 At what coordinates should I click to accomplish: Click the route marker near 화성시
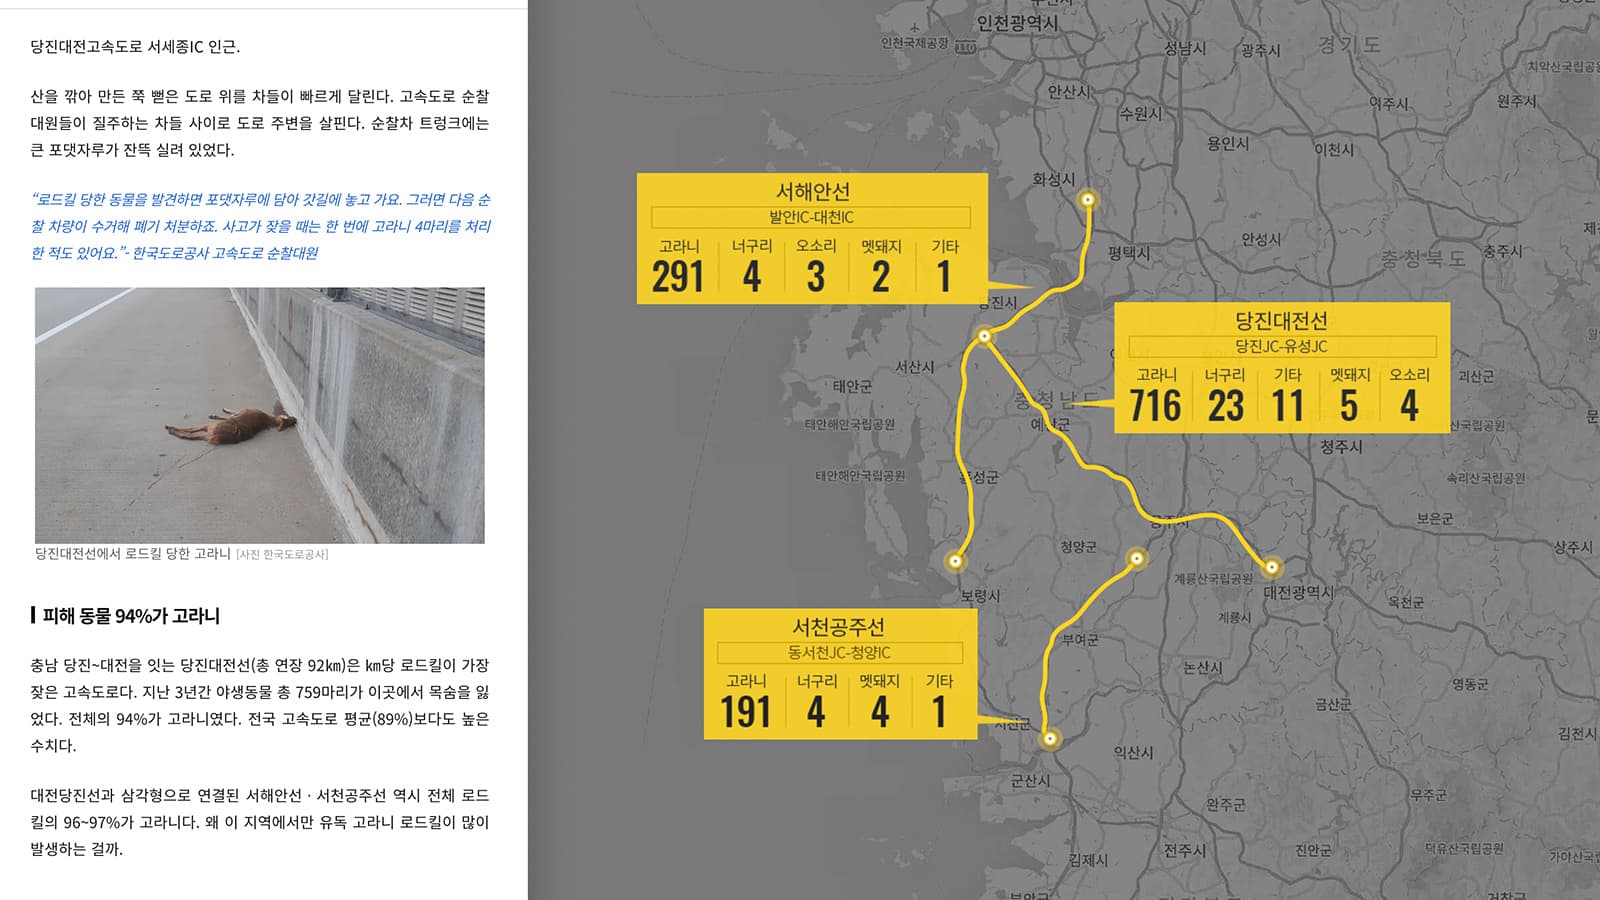coord(1088,200)
